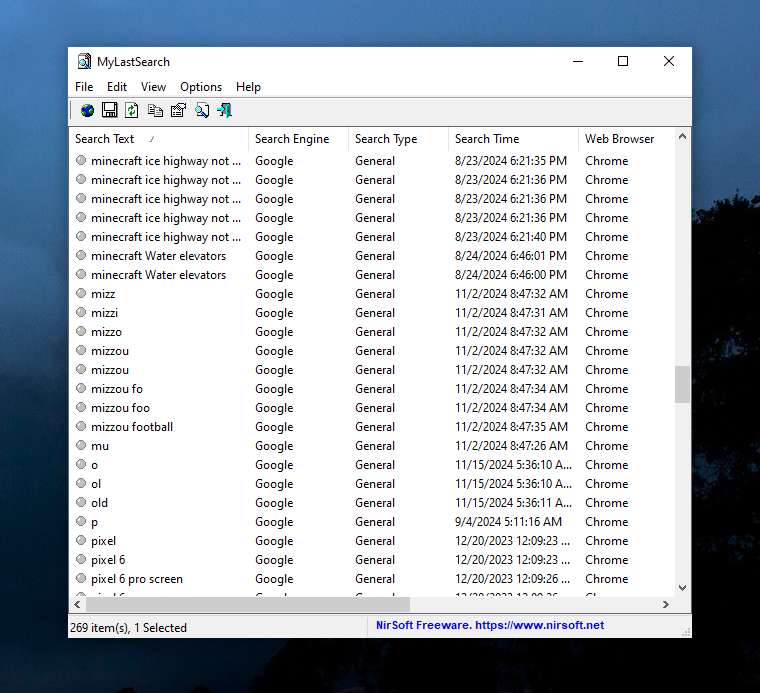Screen dimensions: 760x693
Task: Sort by the Web Browser column header
Action: tap(626, 139)
